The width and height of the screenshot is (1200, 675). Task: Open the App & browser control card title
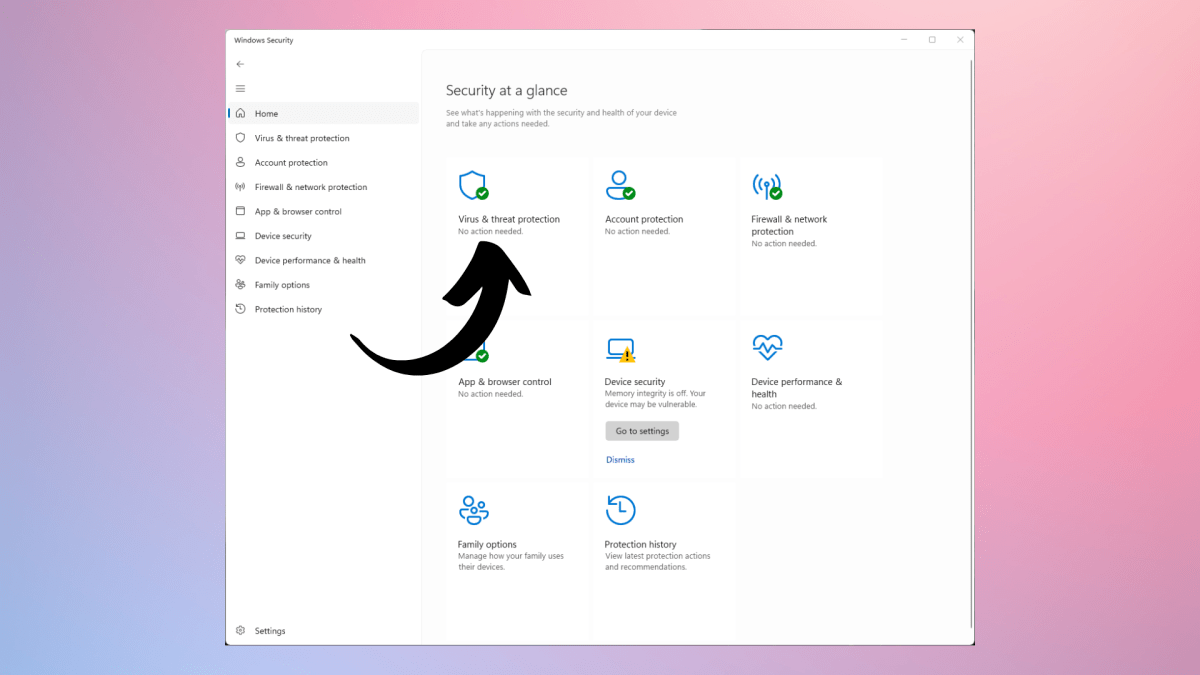pyautogui.click(x=505, y=382)
